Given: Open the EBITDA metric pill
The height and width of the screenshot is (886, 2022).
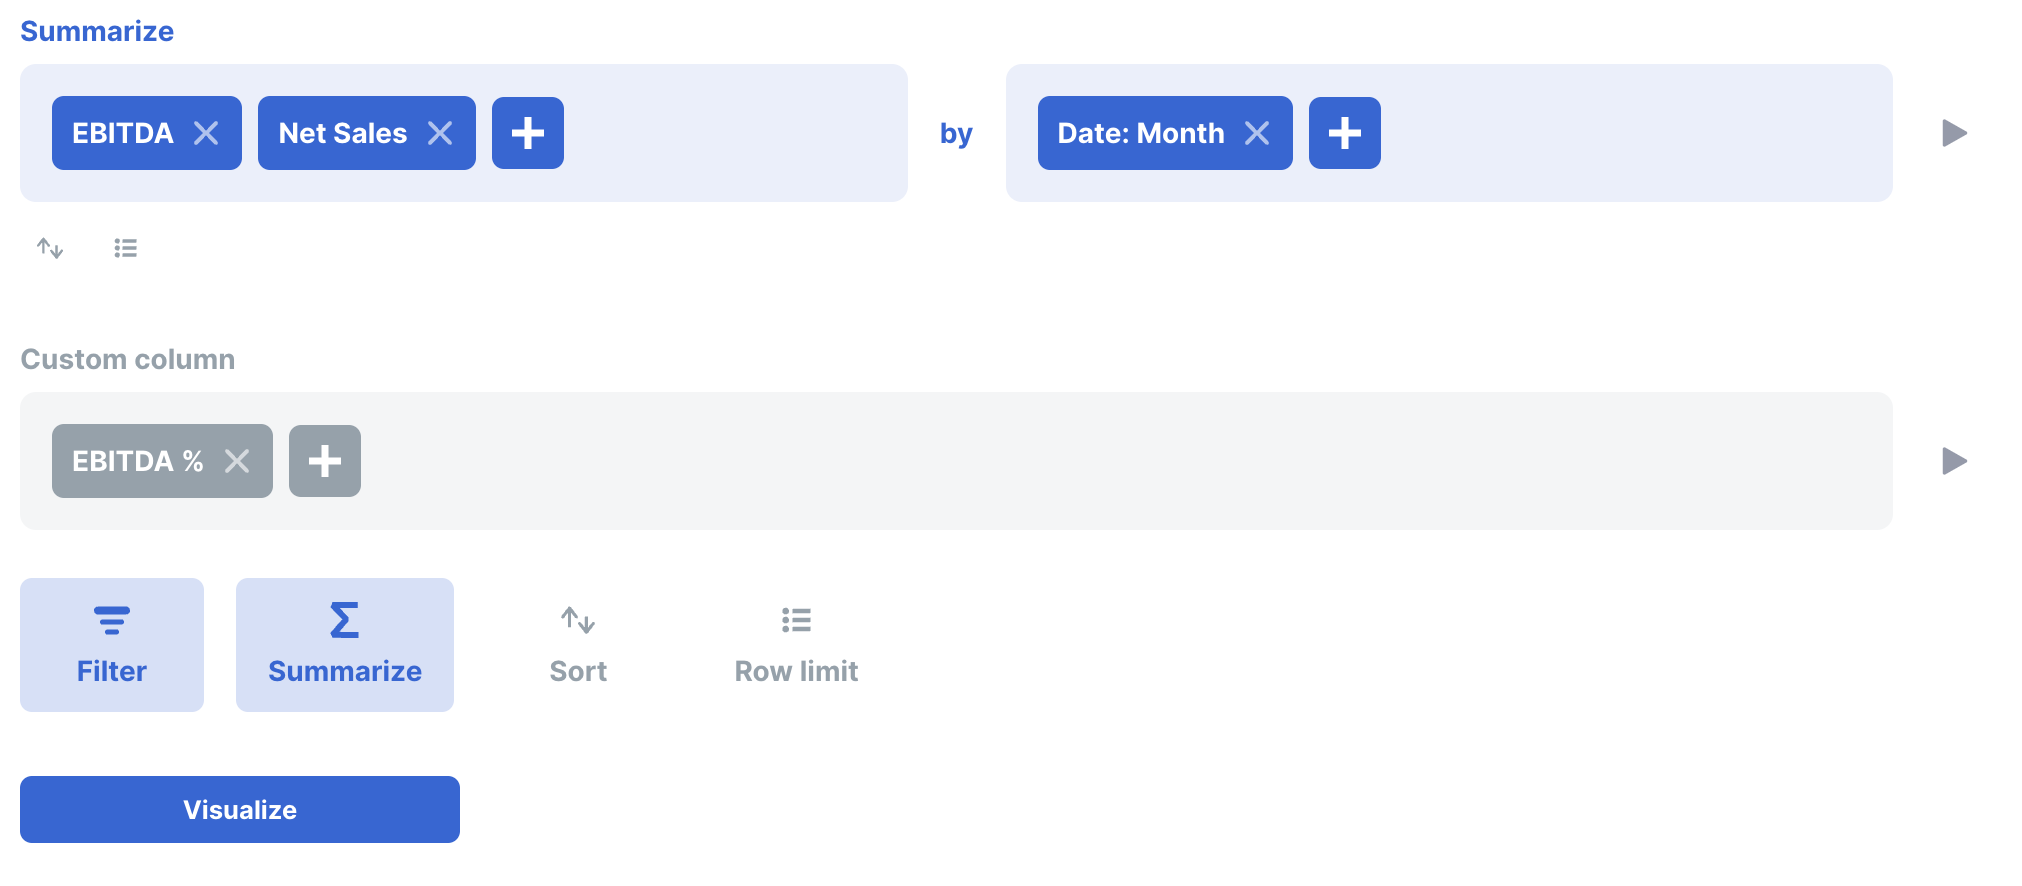Looking at the screenshot, I should [122, 133].
